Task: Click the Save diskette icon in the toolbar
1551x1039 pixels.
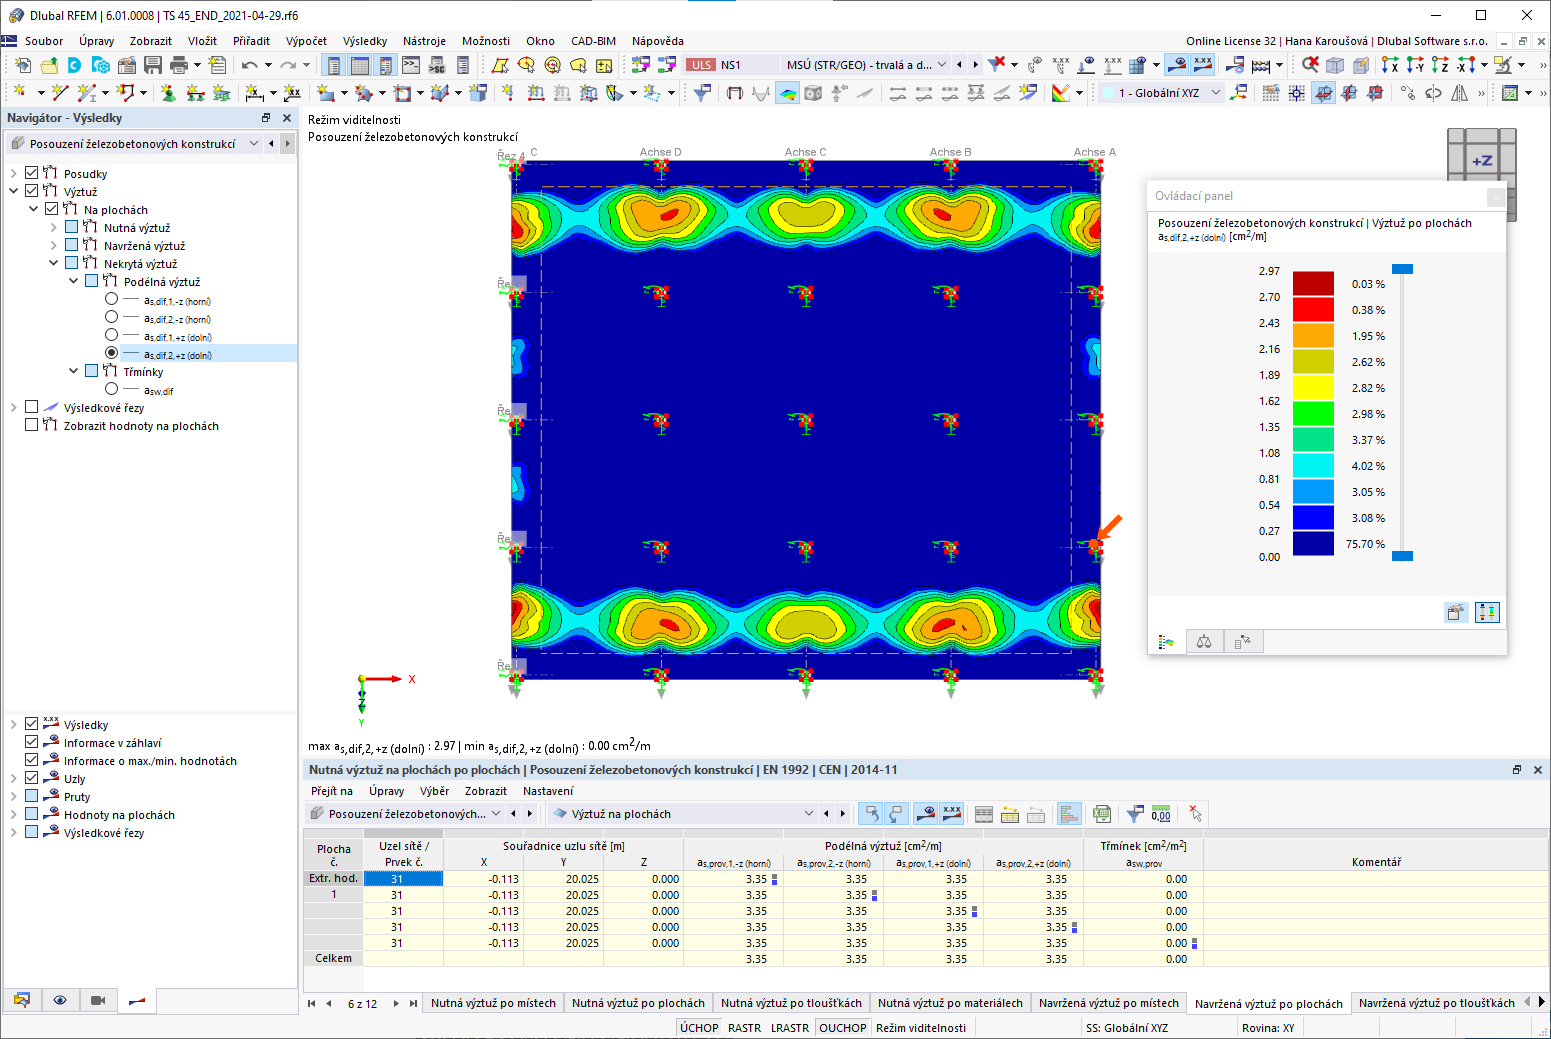Action: point(153,65)
